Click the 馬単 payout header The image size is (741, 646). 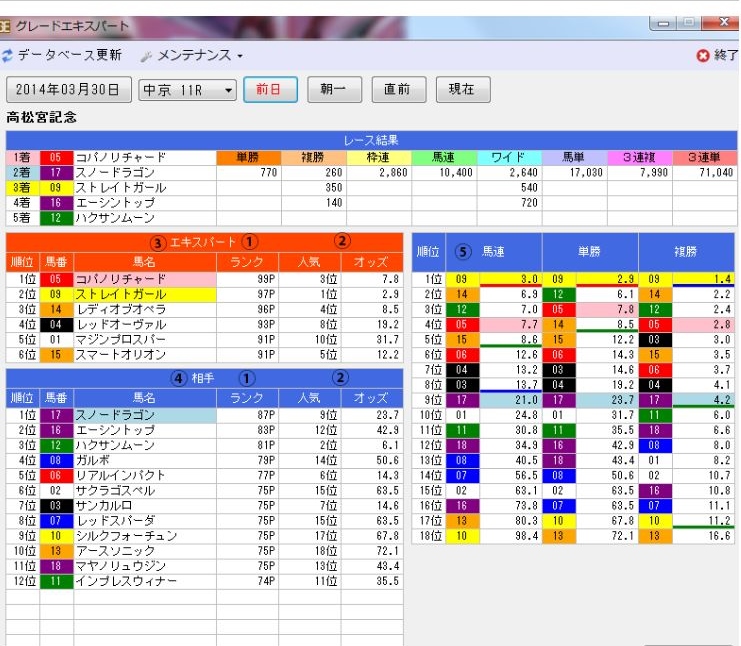575,157
